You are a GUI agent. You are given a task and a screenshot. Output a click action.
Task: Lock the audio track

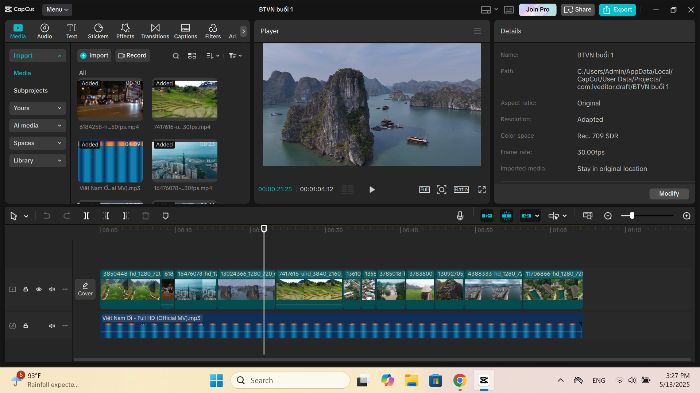25,326
